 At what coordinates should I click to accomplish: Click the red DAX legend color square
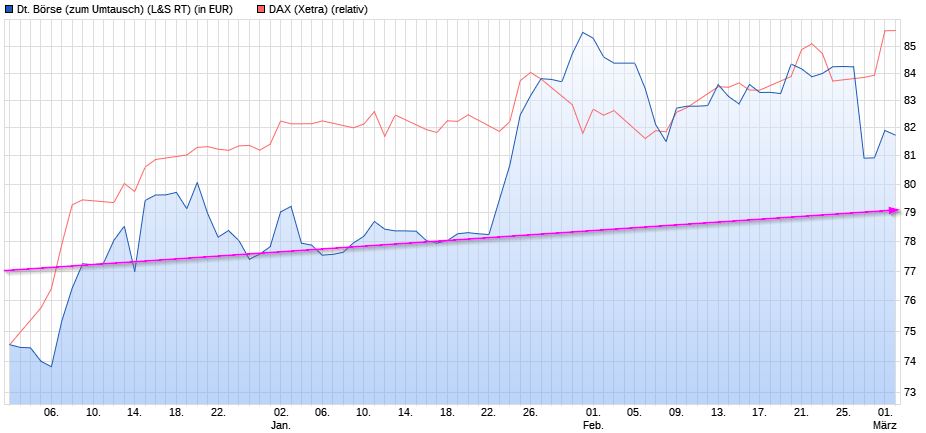coord(261,9)
